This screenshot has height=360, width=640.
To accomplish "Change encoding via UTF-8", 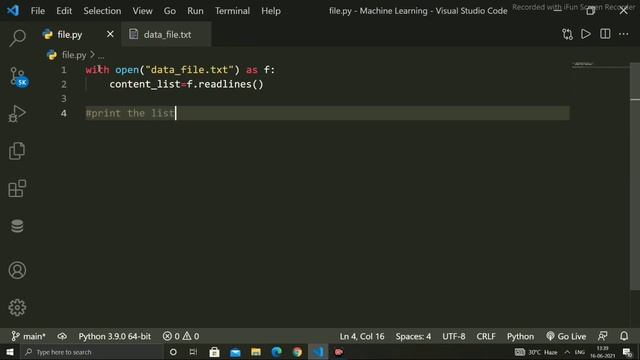I will coord(453,336).
